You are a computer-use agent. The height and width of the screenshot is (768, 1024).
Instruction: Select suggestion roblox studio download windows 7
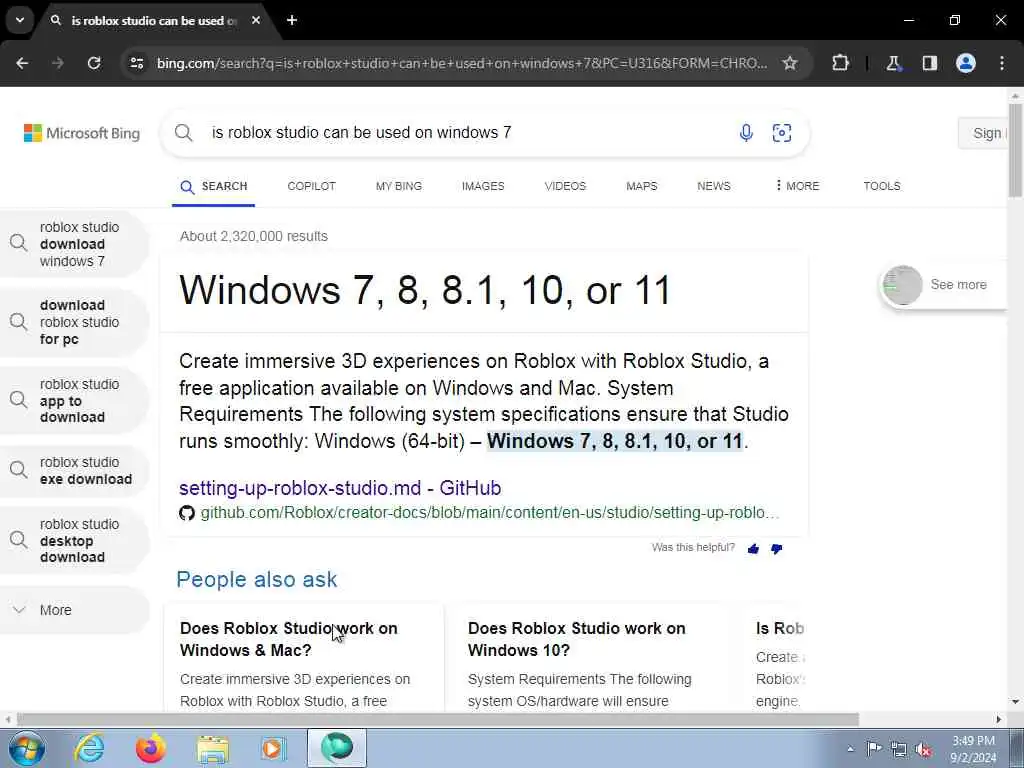(73, 244)
